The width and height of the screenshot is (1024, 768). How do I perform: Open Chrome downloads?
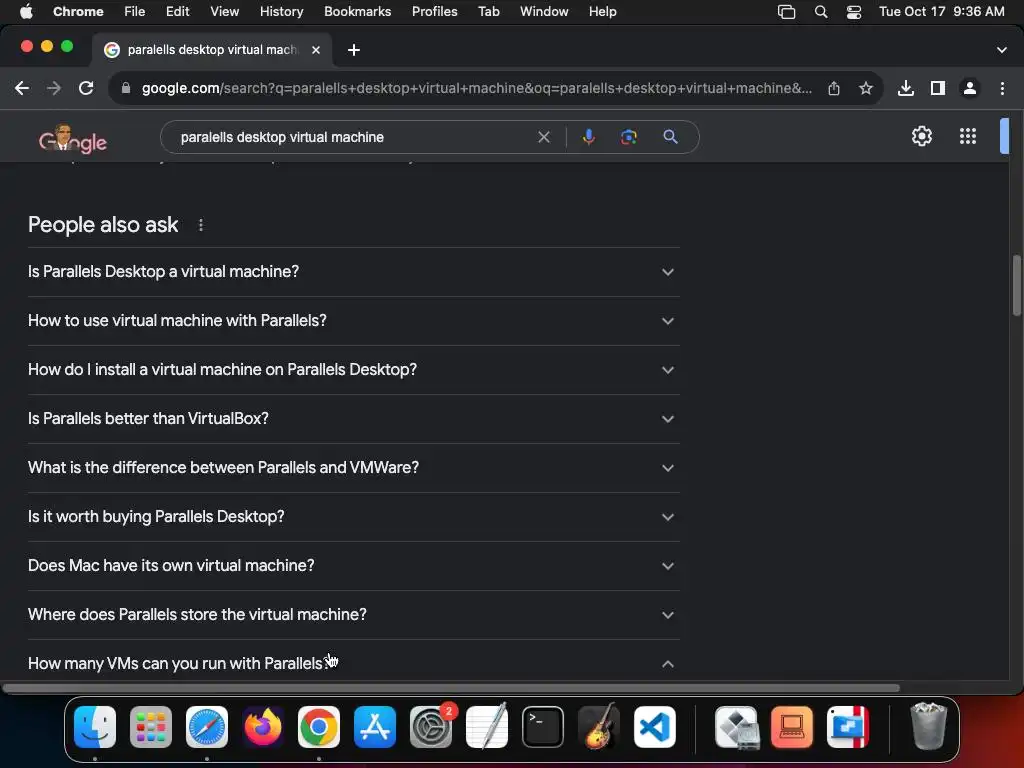pyautogui.click(x=906, y=88)
